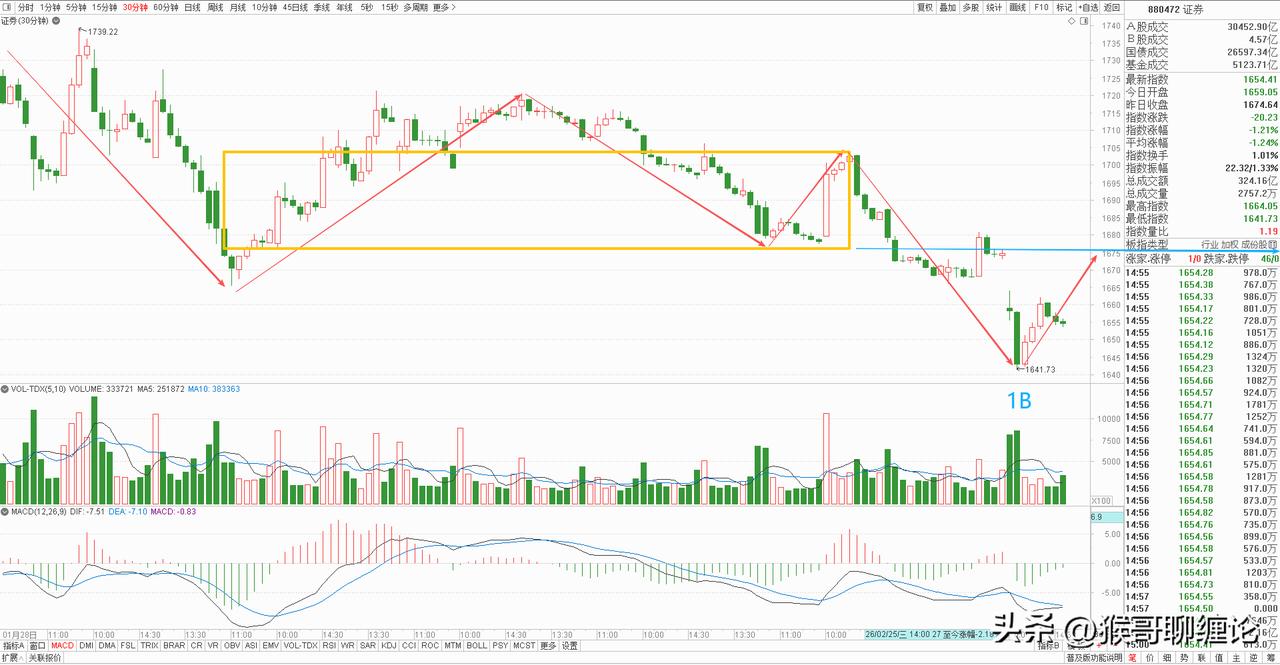The height and width of the screenshot is (665, 1280).
Task: Select the 筹 chip distribution tab
Action: pyautogui.click(x=1269, y=658)
